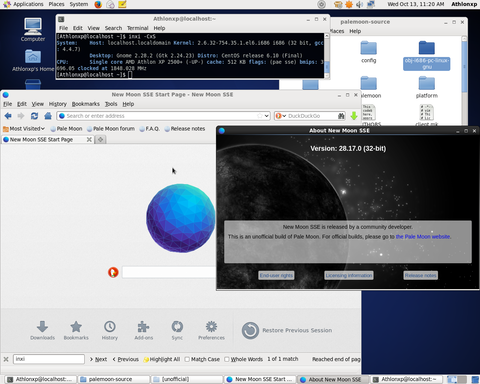Open the platform folder in file manager

point(427,87)
